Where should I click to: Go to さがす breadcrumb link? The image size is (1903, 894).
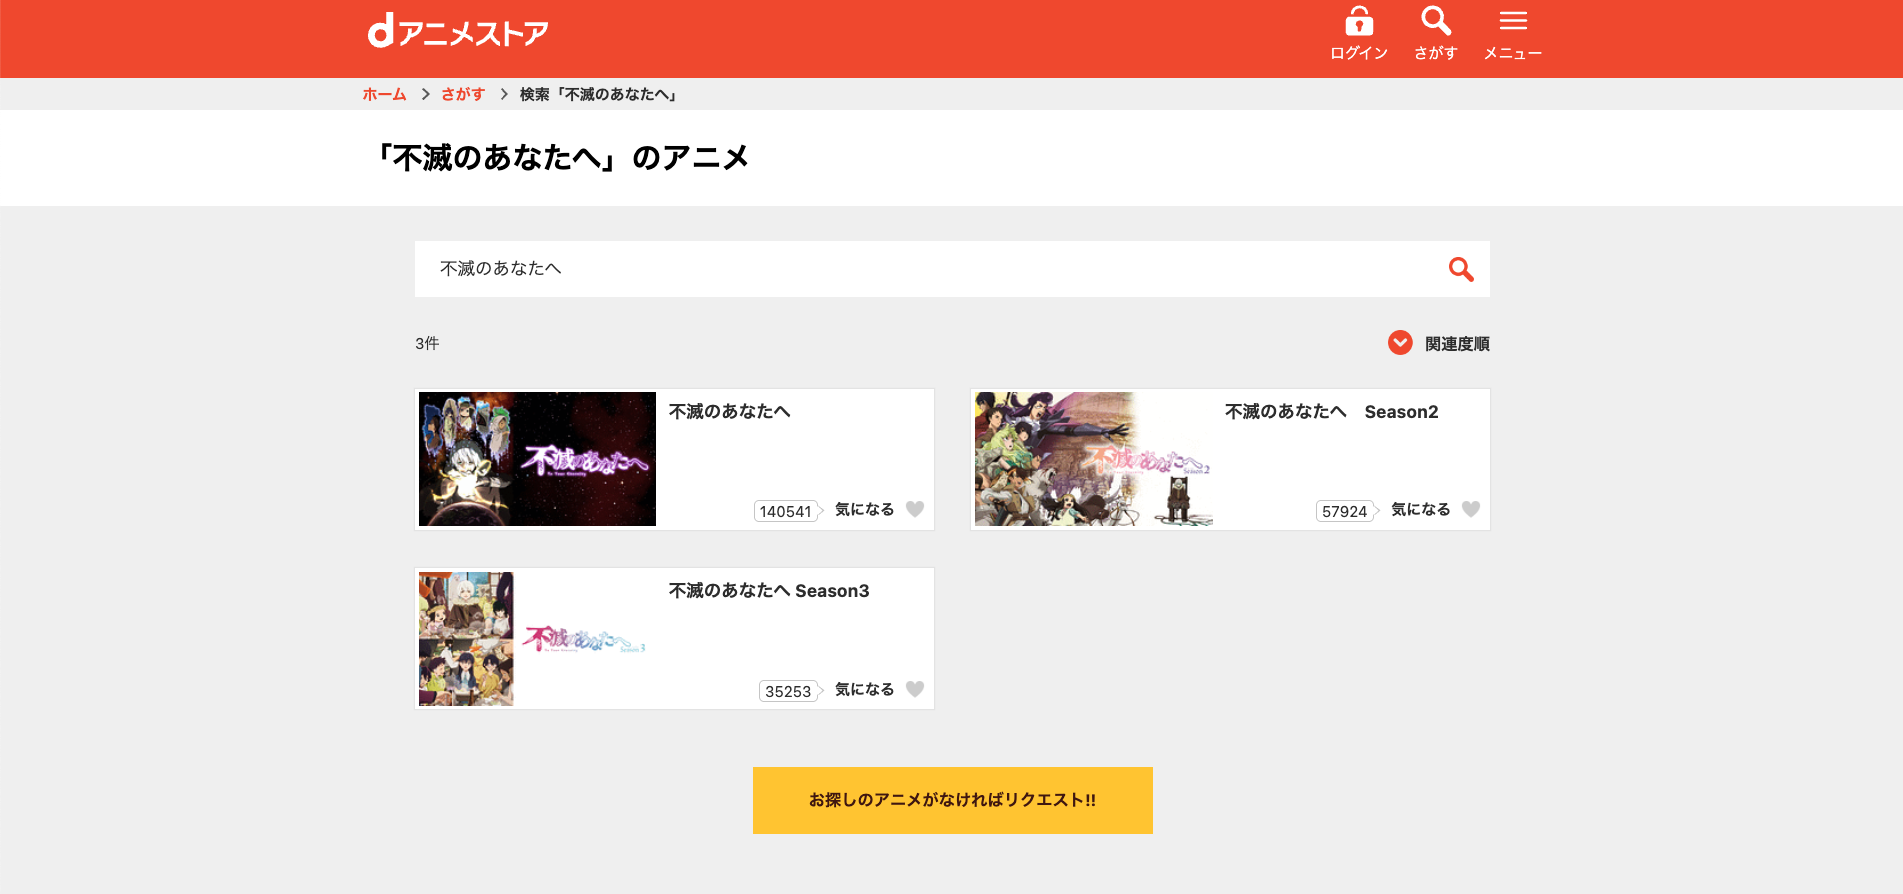(463, 94)
